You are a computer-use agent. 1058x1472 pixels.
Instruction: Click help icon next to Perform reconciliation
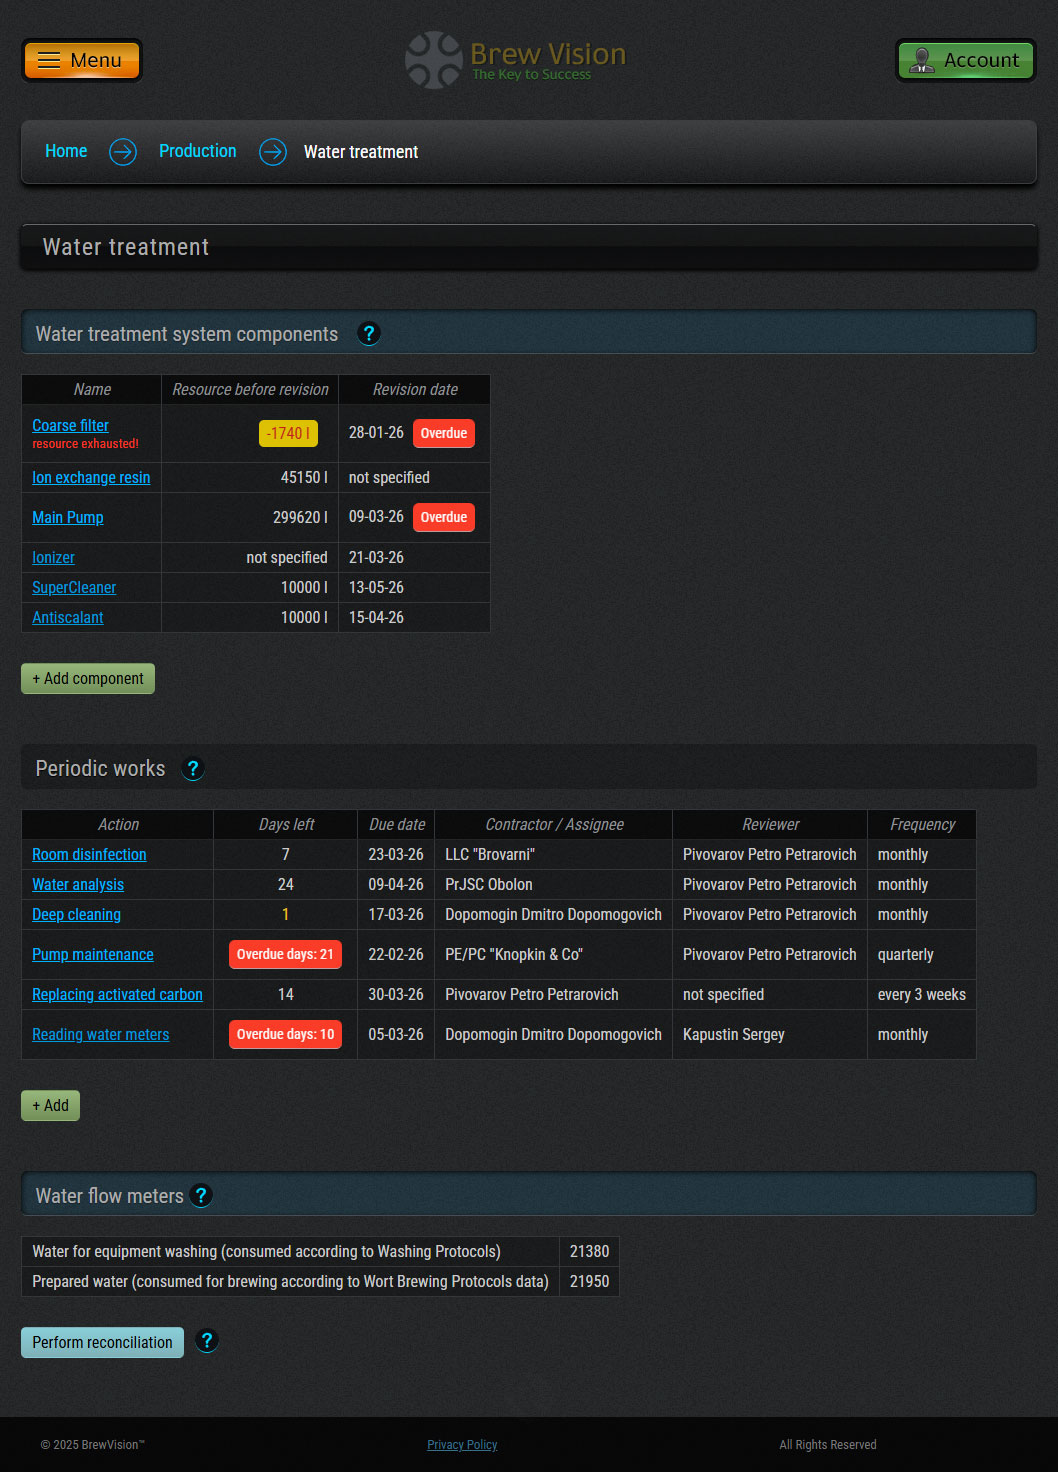click(207, 1341)
